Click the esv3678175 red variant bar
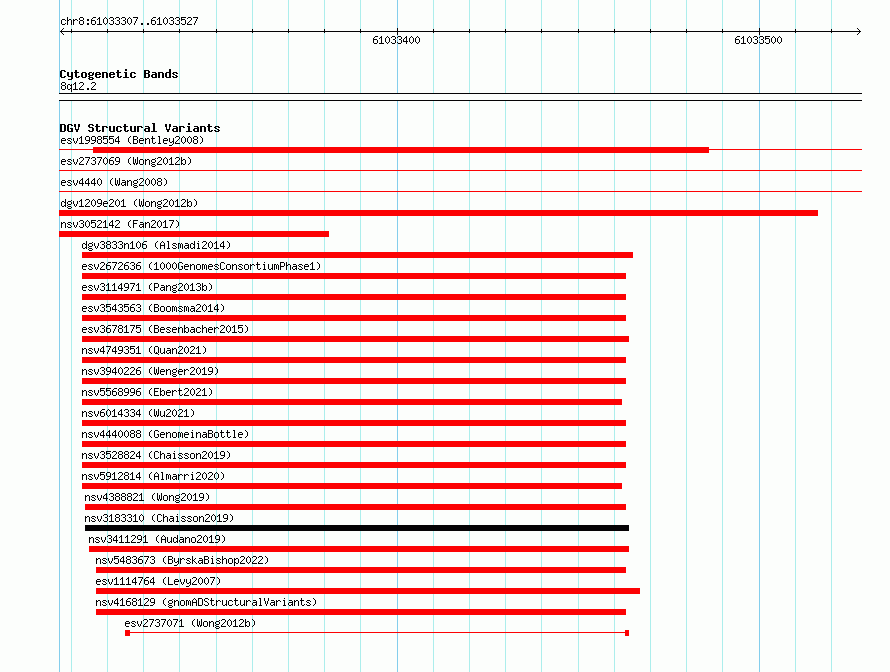The image size is (890, 672). [355, 339]
